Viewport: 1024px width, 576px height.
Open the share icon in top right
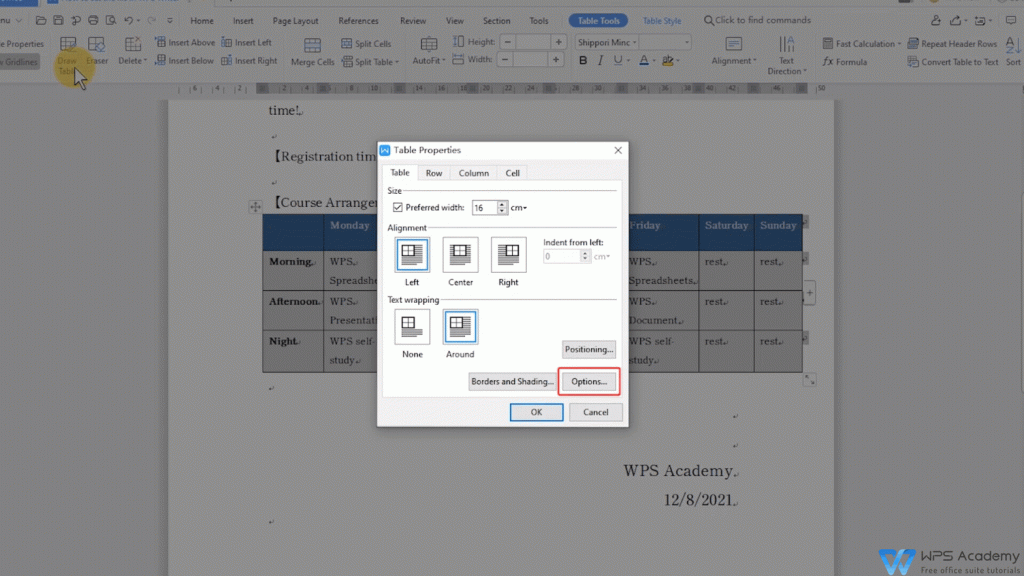[x=955, y=21]
